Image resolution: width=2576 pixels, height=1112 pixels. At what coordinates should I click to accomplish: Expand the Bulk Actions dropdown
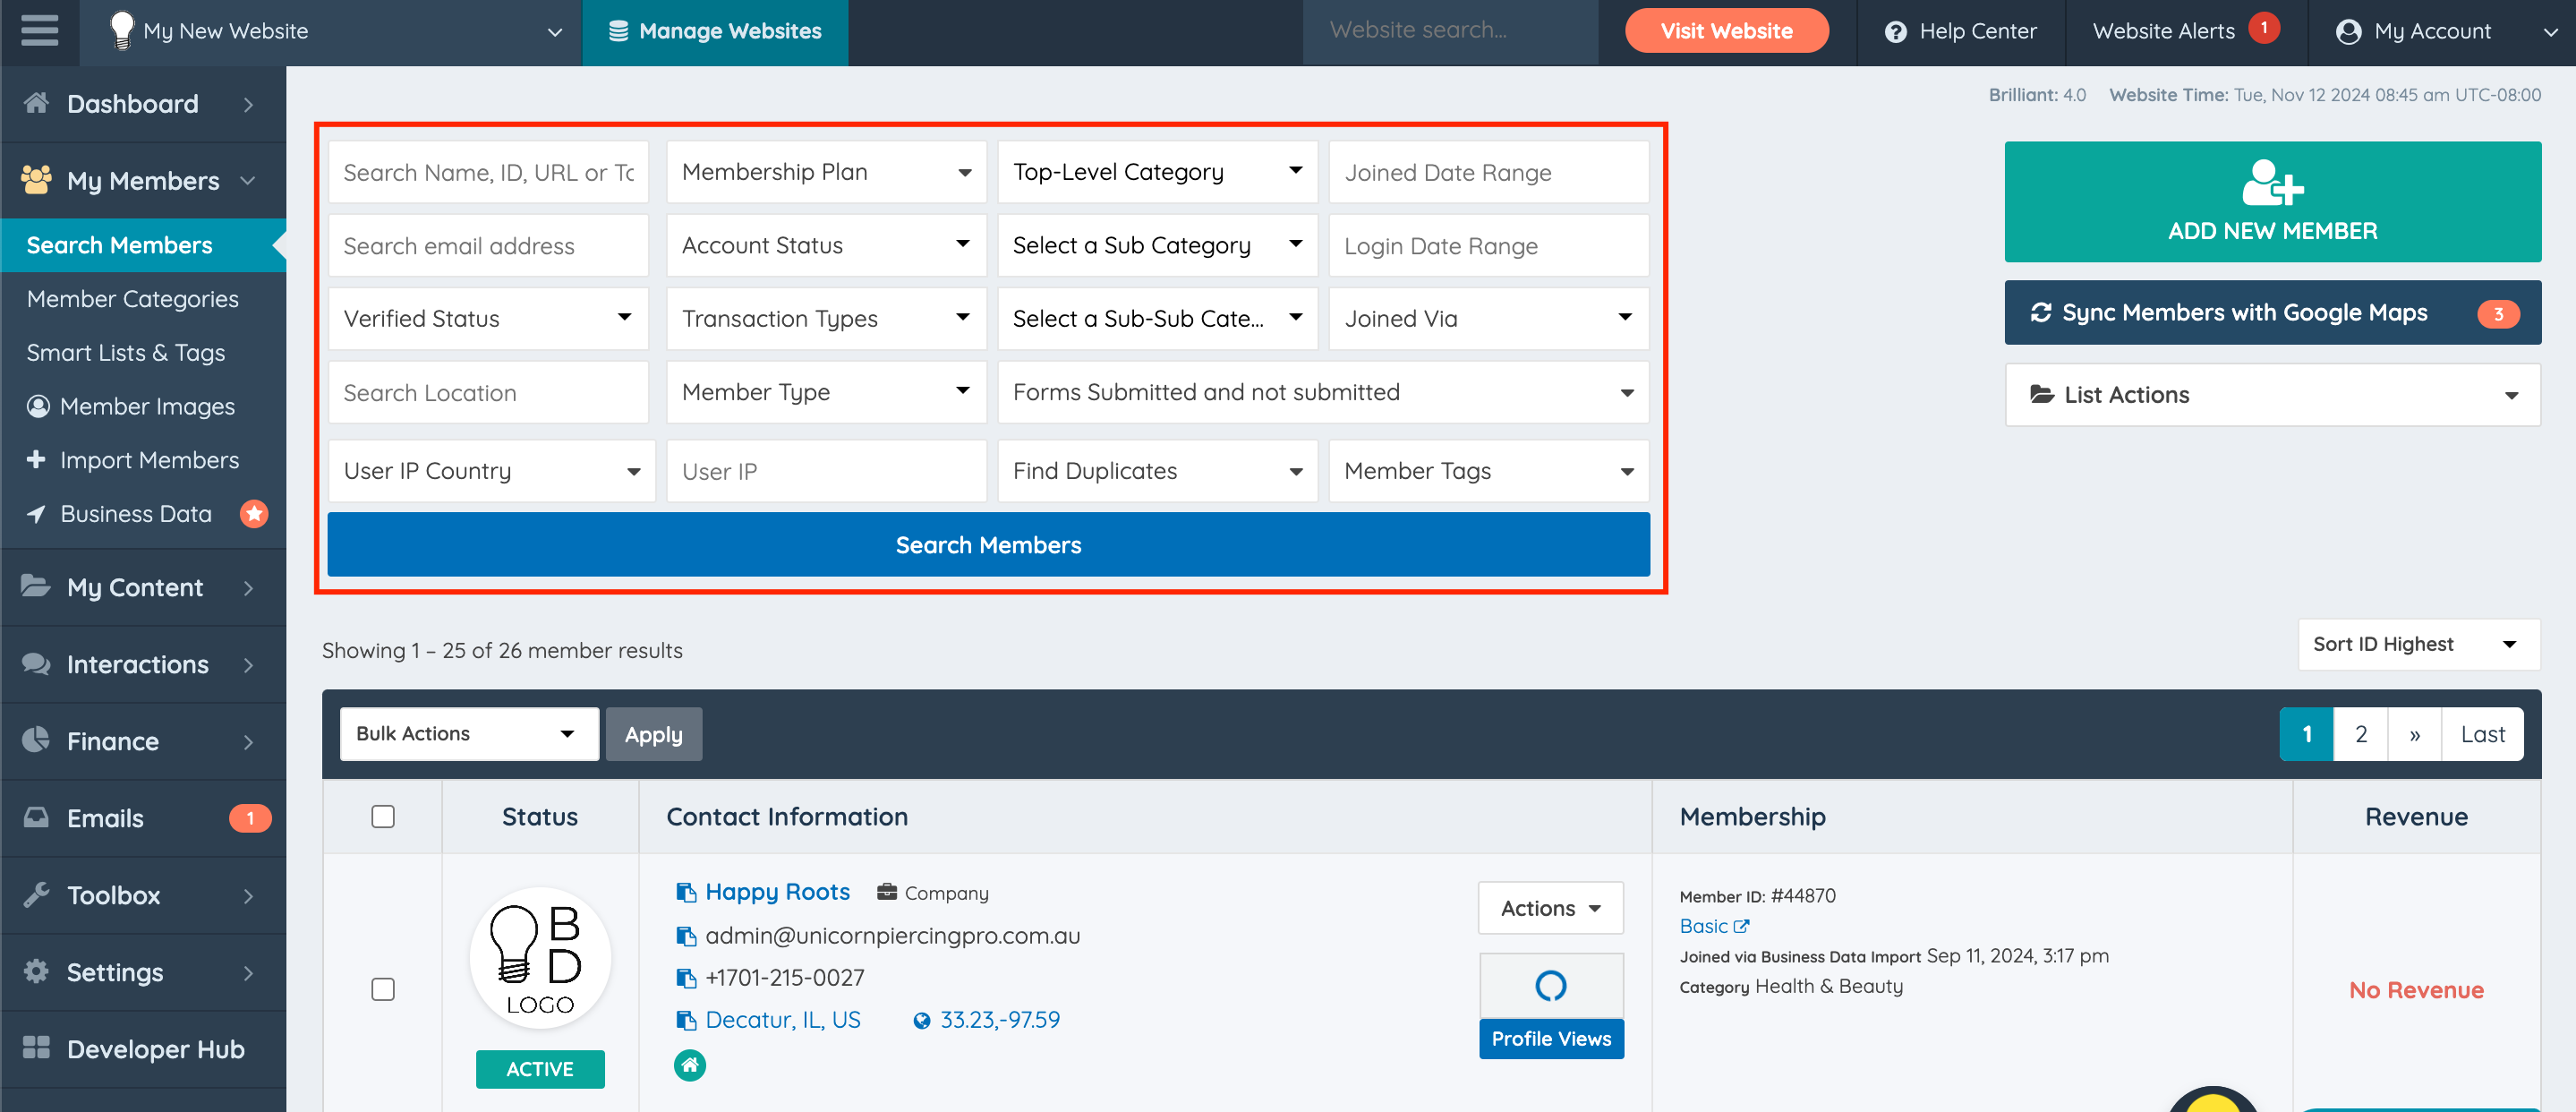(468, 734)
